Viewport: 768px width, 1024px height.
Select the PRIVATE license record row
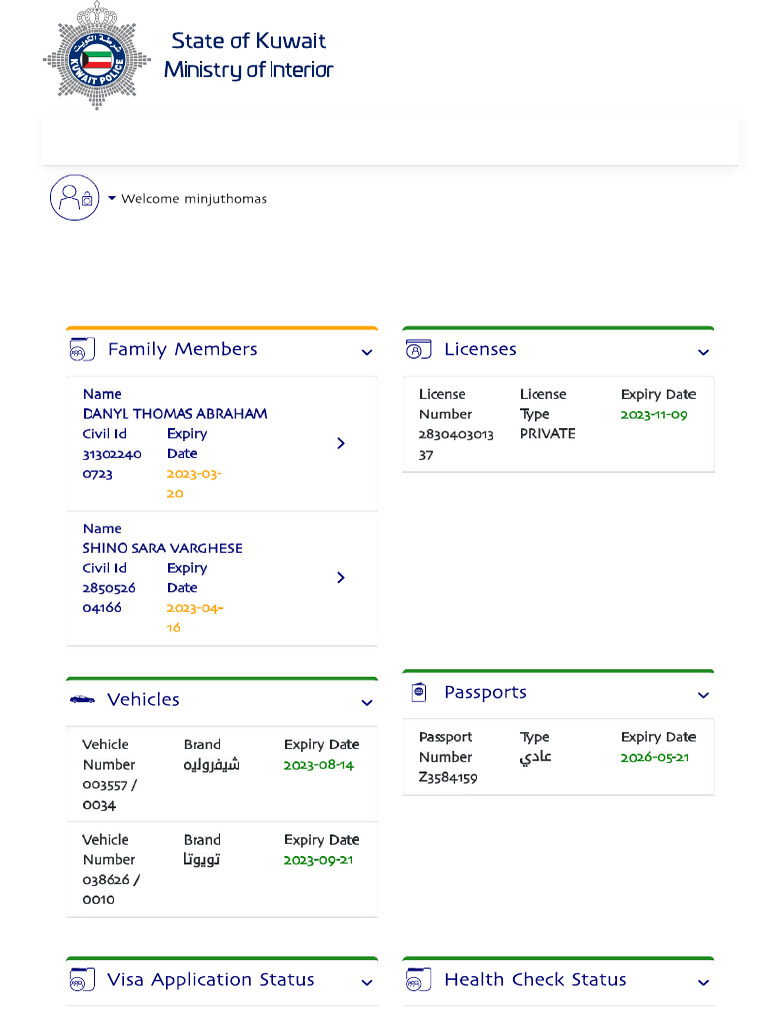(x=557, y=424)
